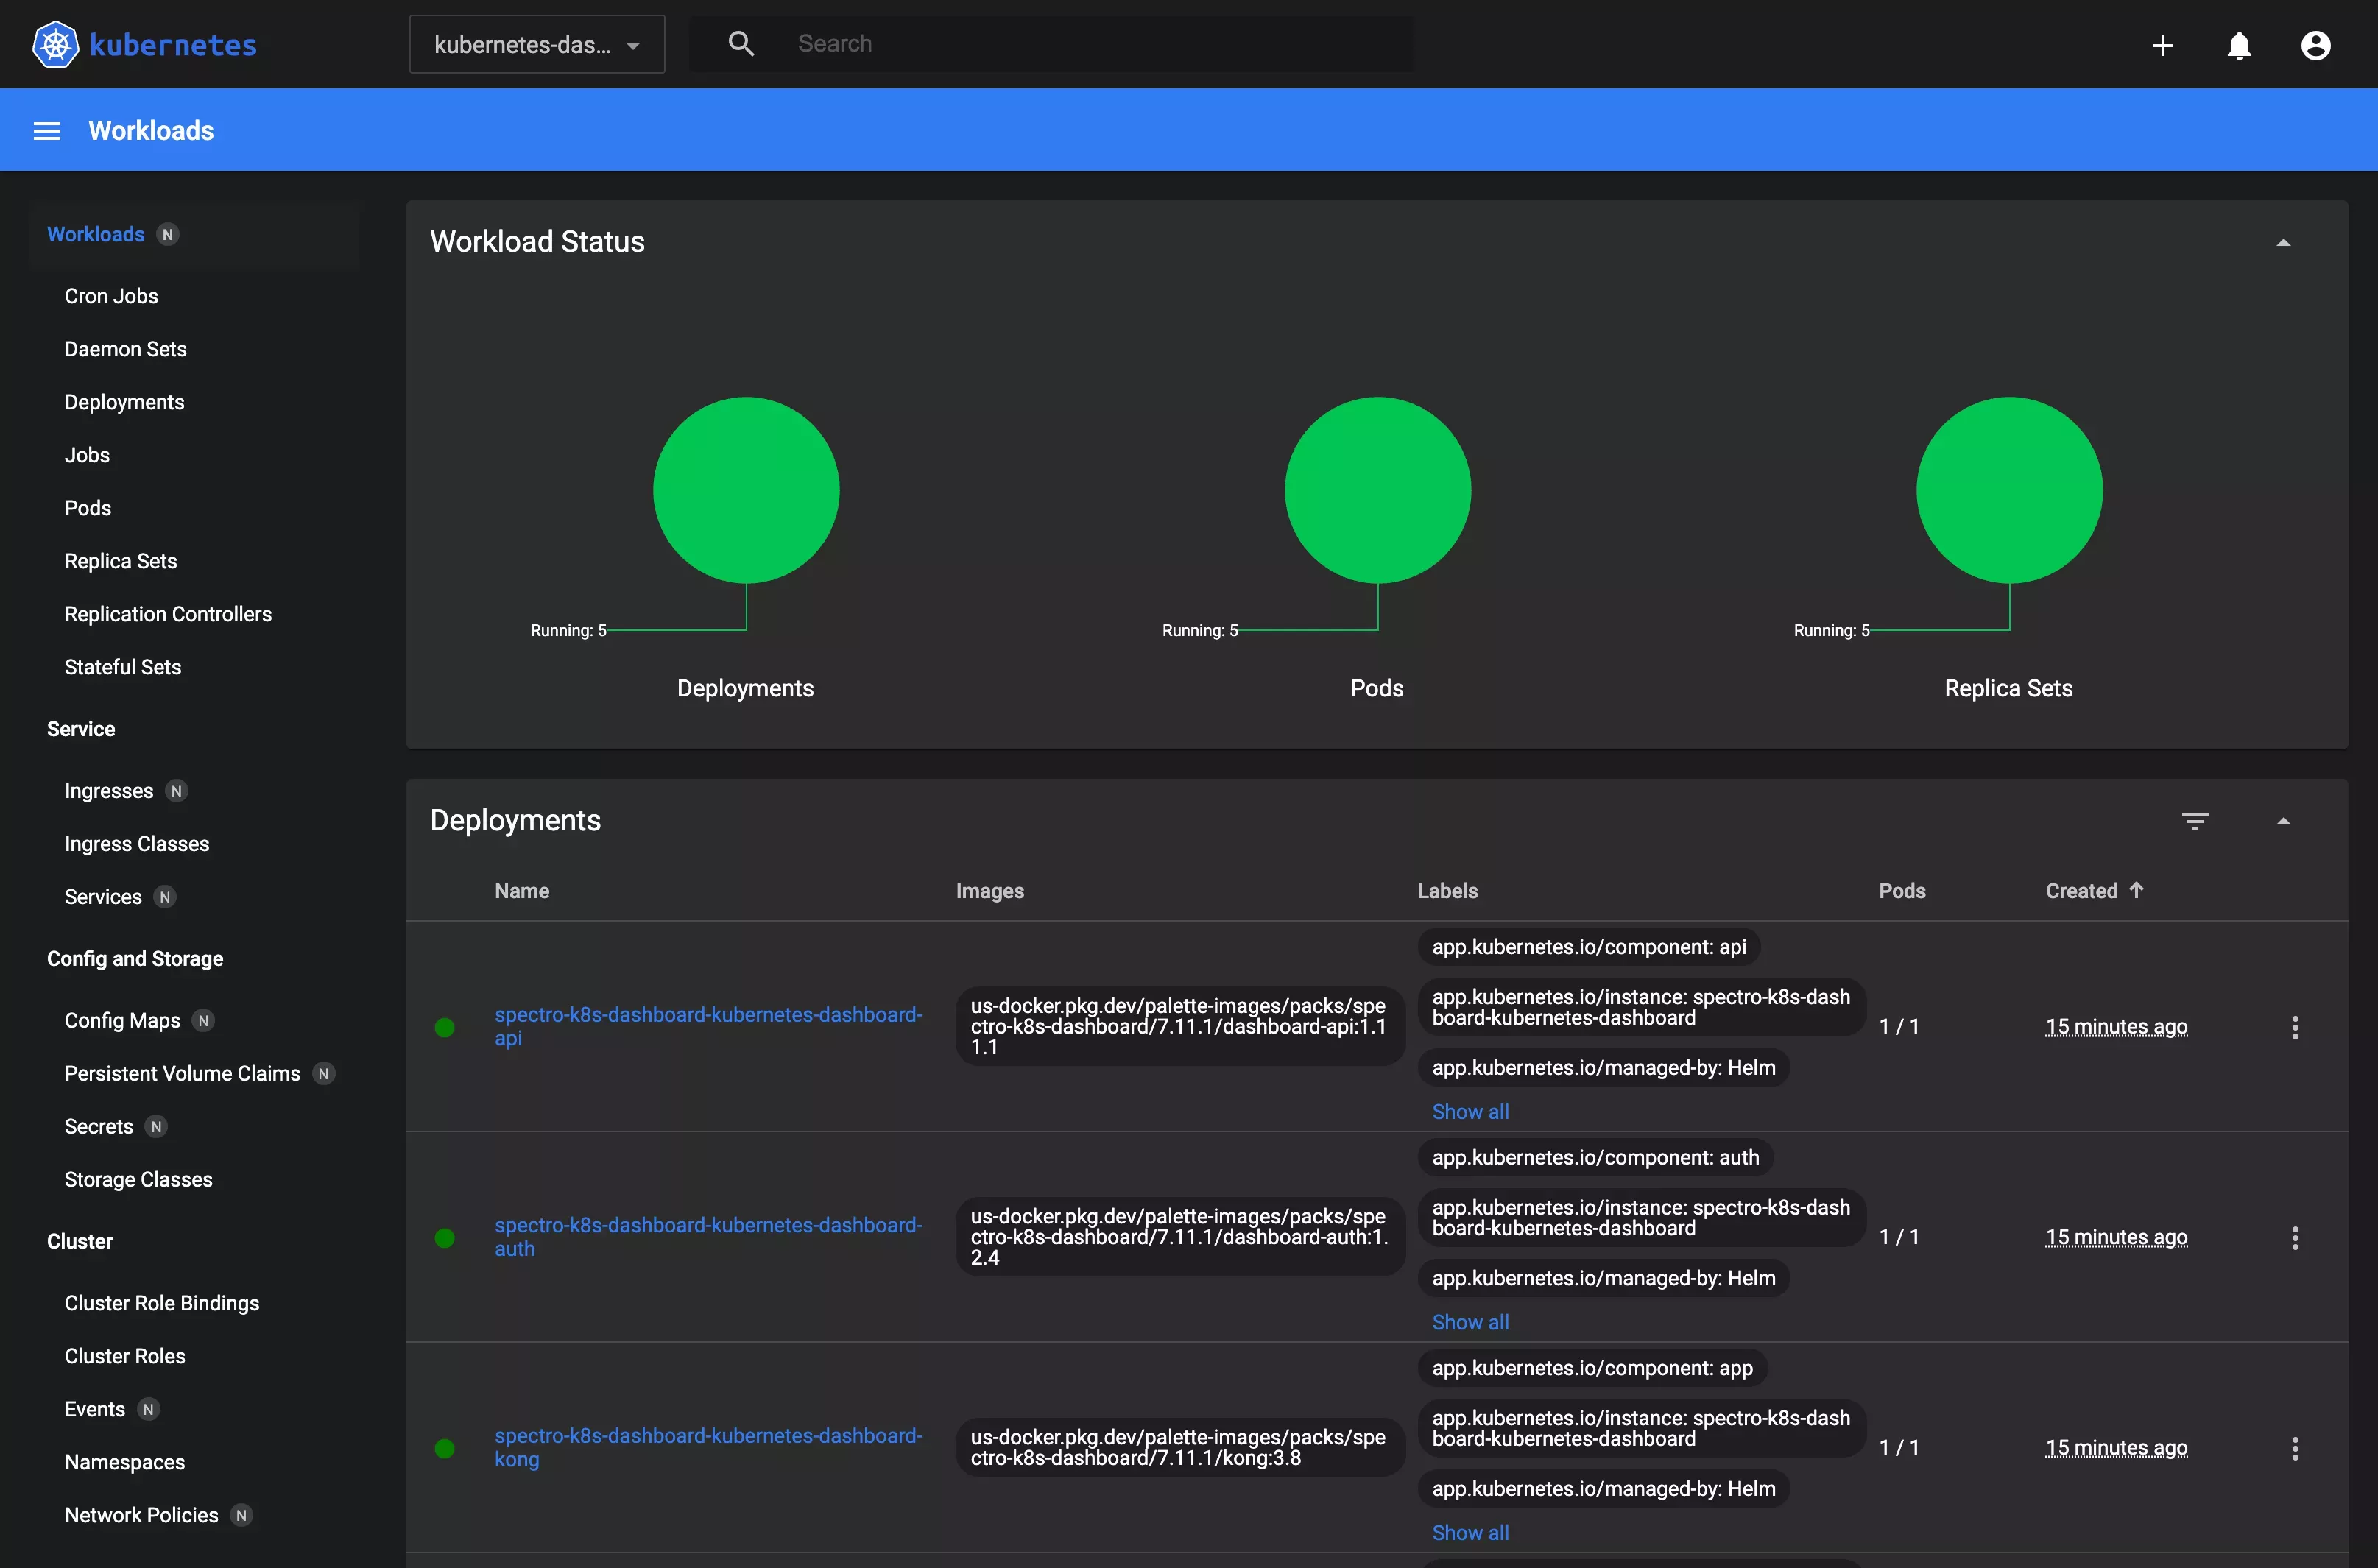Select Stateful Sets in the sidebar
This screenshot has height=1568, width=2378.
tap(123, 666)
